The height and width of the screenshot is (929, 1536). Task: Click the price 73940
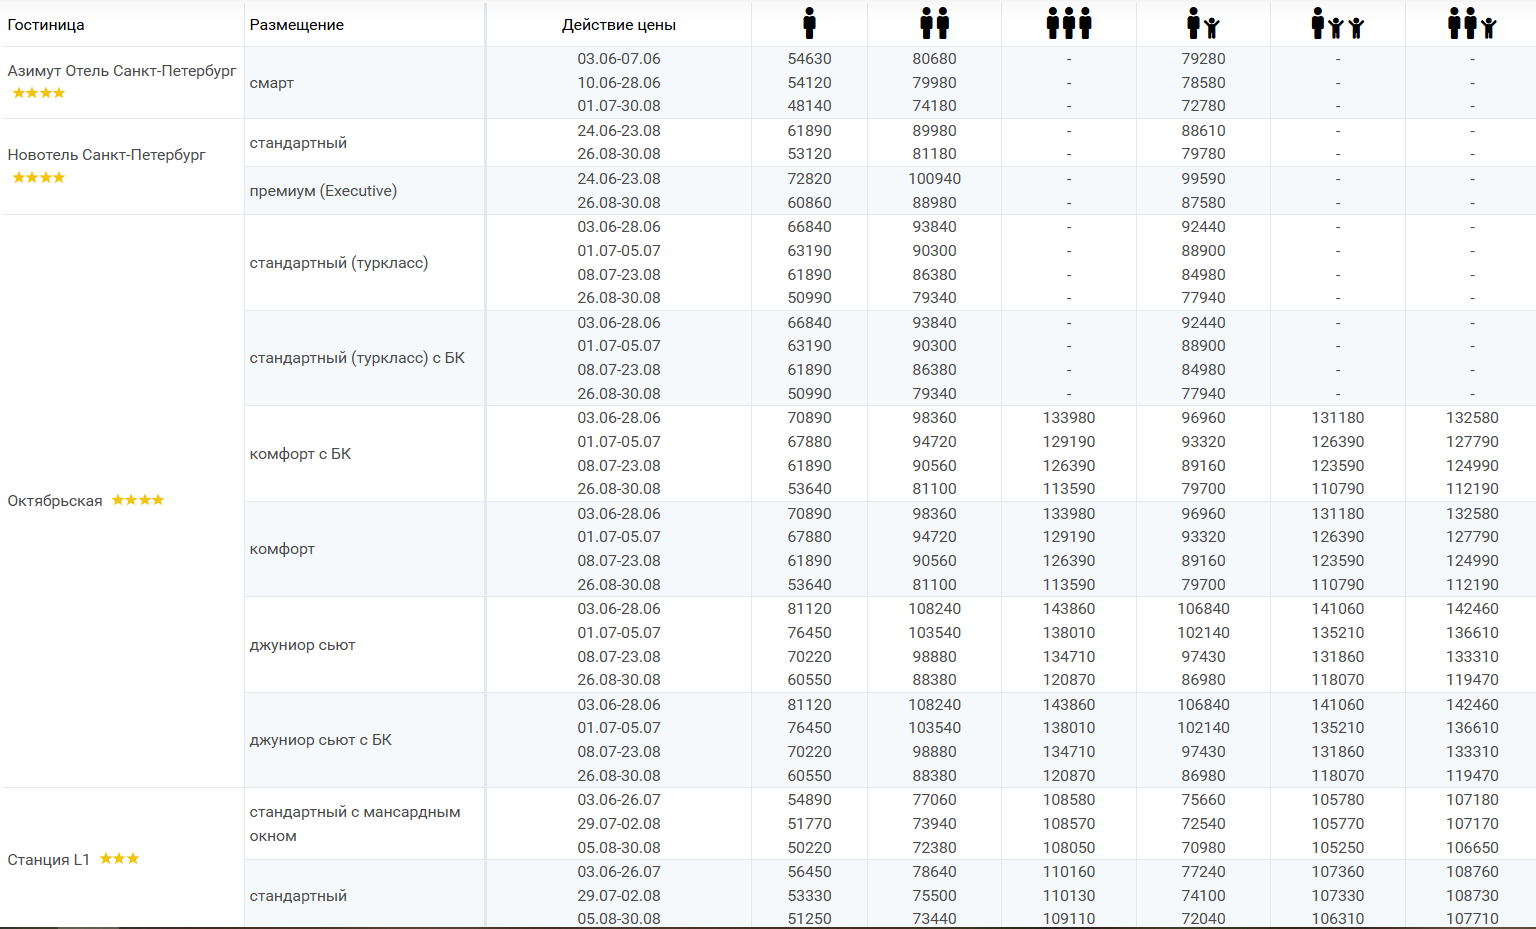coord(934,824)
